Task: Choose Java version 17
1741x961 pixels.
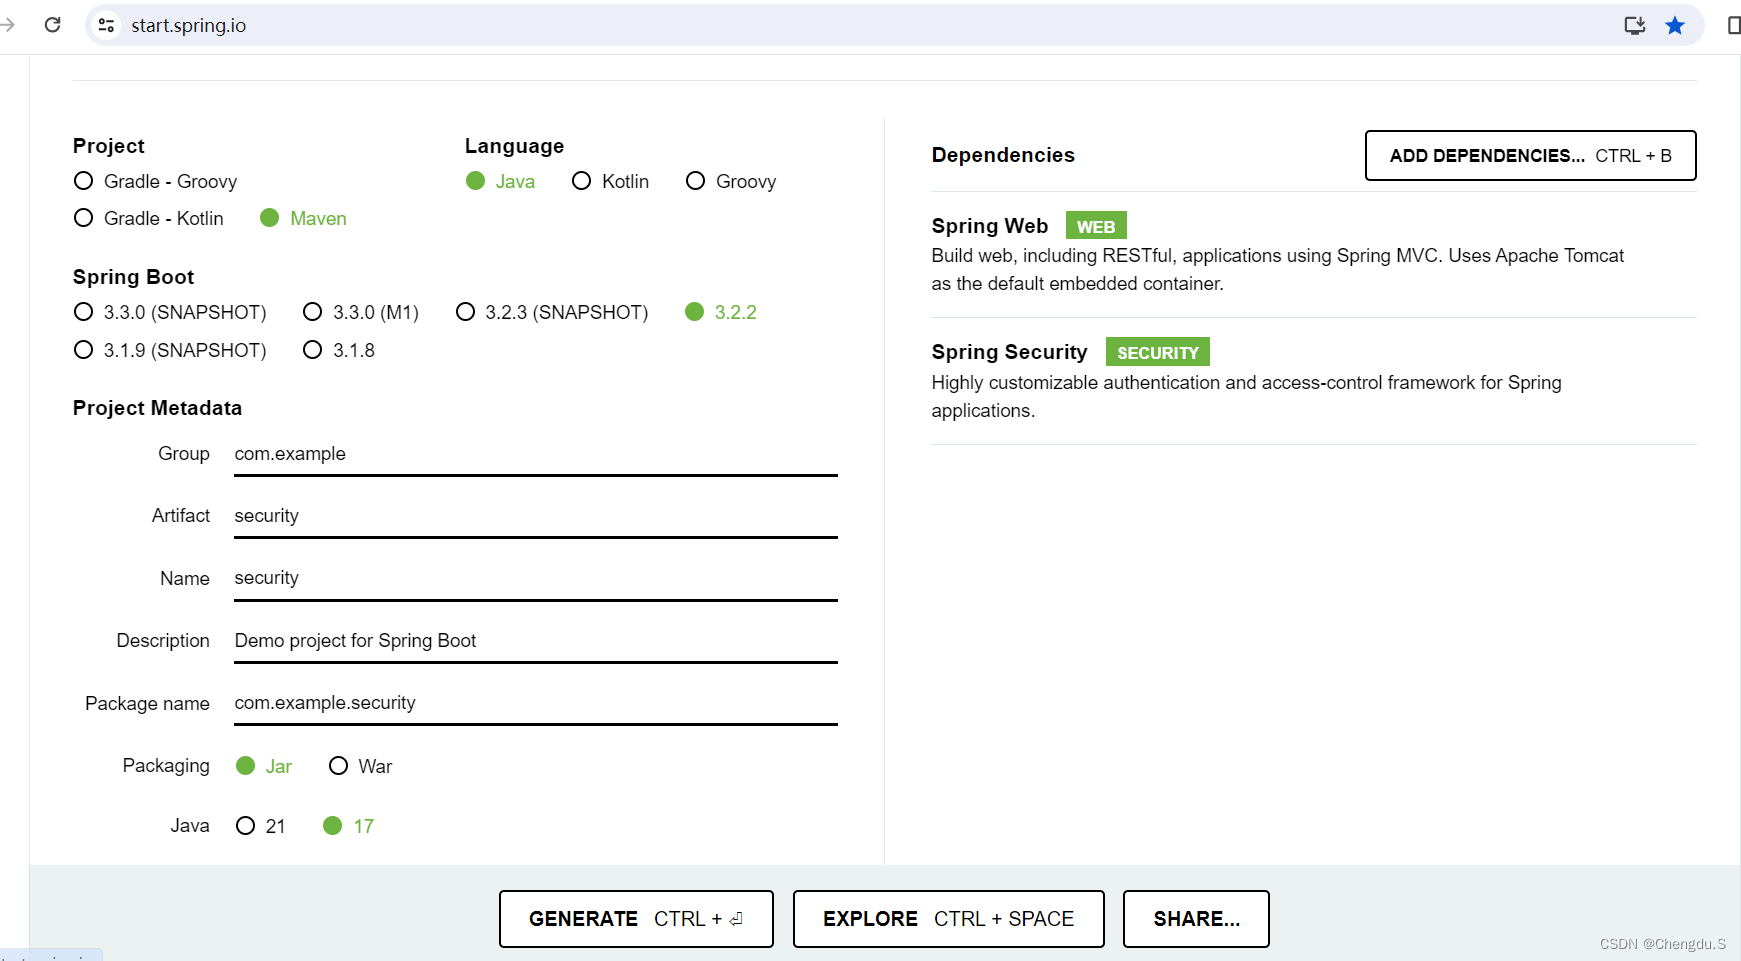Action: pyautogui.click(x=348, y=826)
